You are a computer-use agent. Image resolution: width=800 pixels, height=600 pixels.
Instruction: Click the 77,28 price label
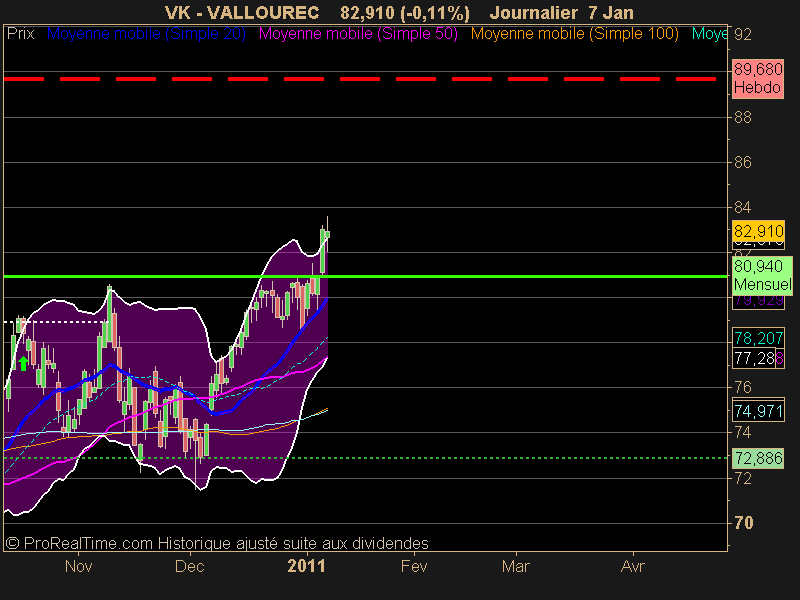click(754, 359)
